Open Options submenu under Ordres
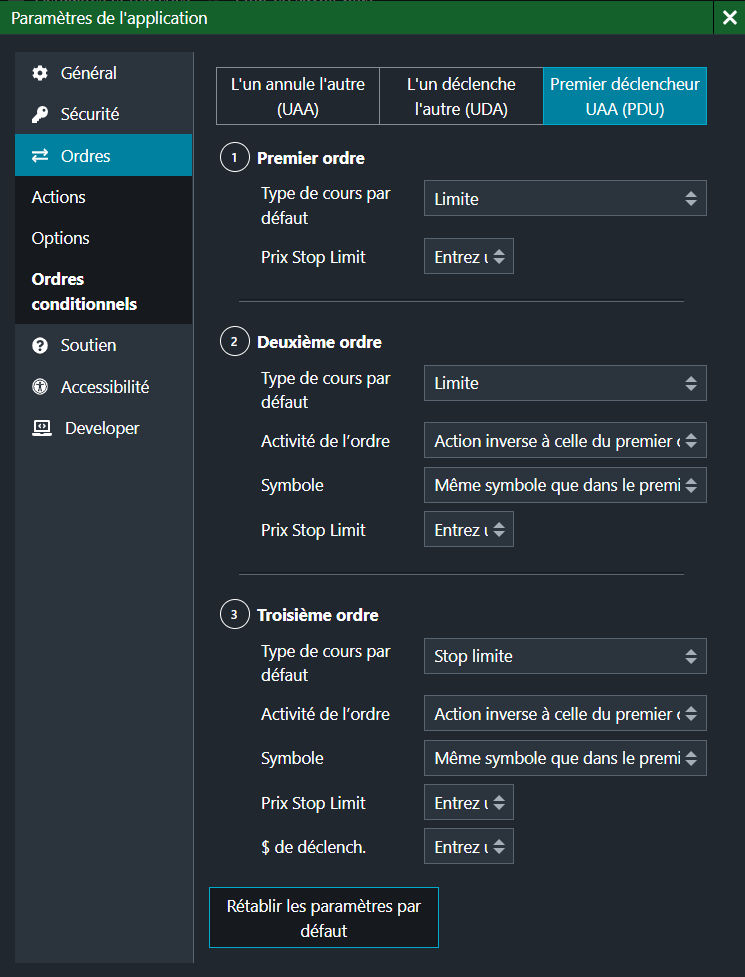 (61, 238)
